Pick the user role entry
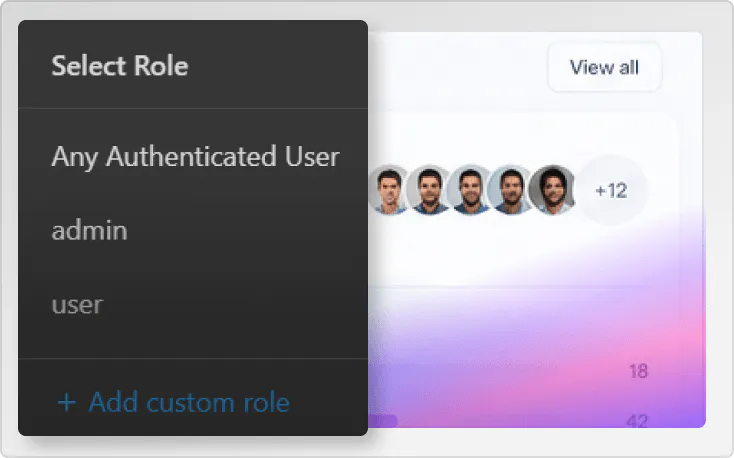 (x=77, y=305)
